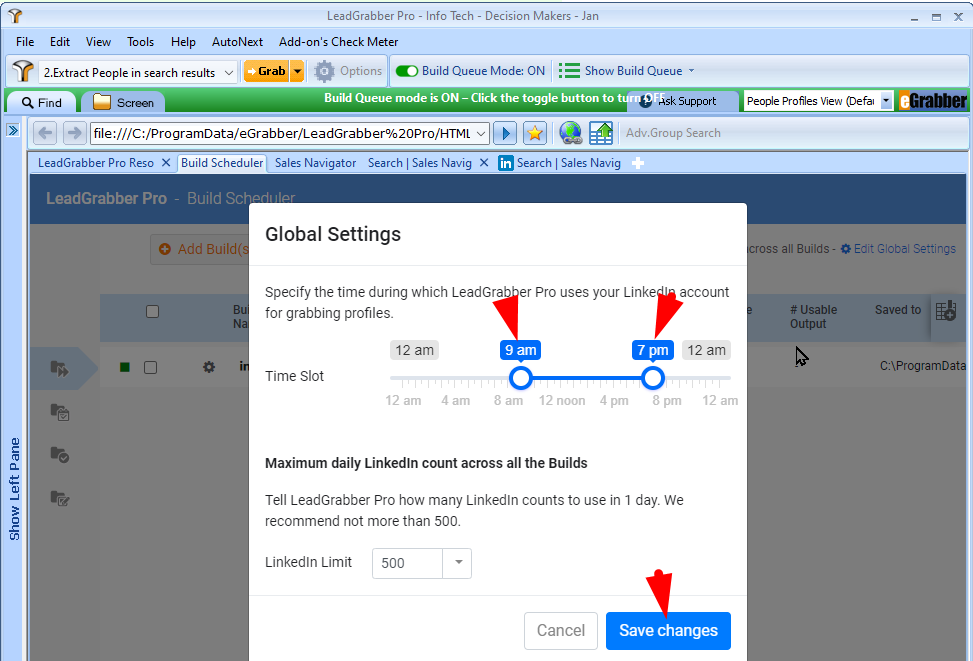The height and width of the screenshot is (661, 973).
Task: Click the build row settings gear icon
Action: click(209, 367)
